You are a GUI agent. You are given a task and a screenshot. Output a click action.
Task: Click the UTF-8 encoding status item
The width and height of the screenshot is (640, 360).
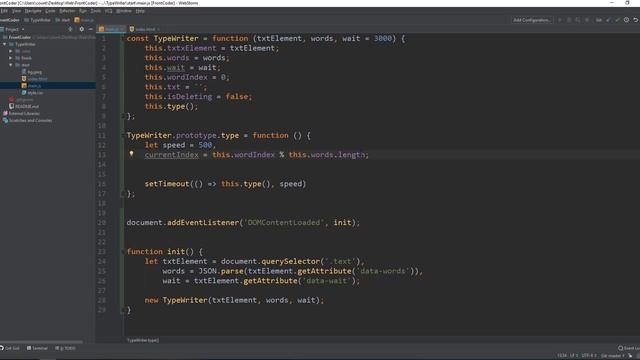(x=589, y=356)
